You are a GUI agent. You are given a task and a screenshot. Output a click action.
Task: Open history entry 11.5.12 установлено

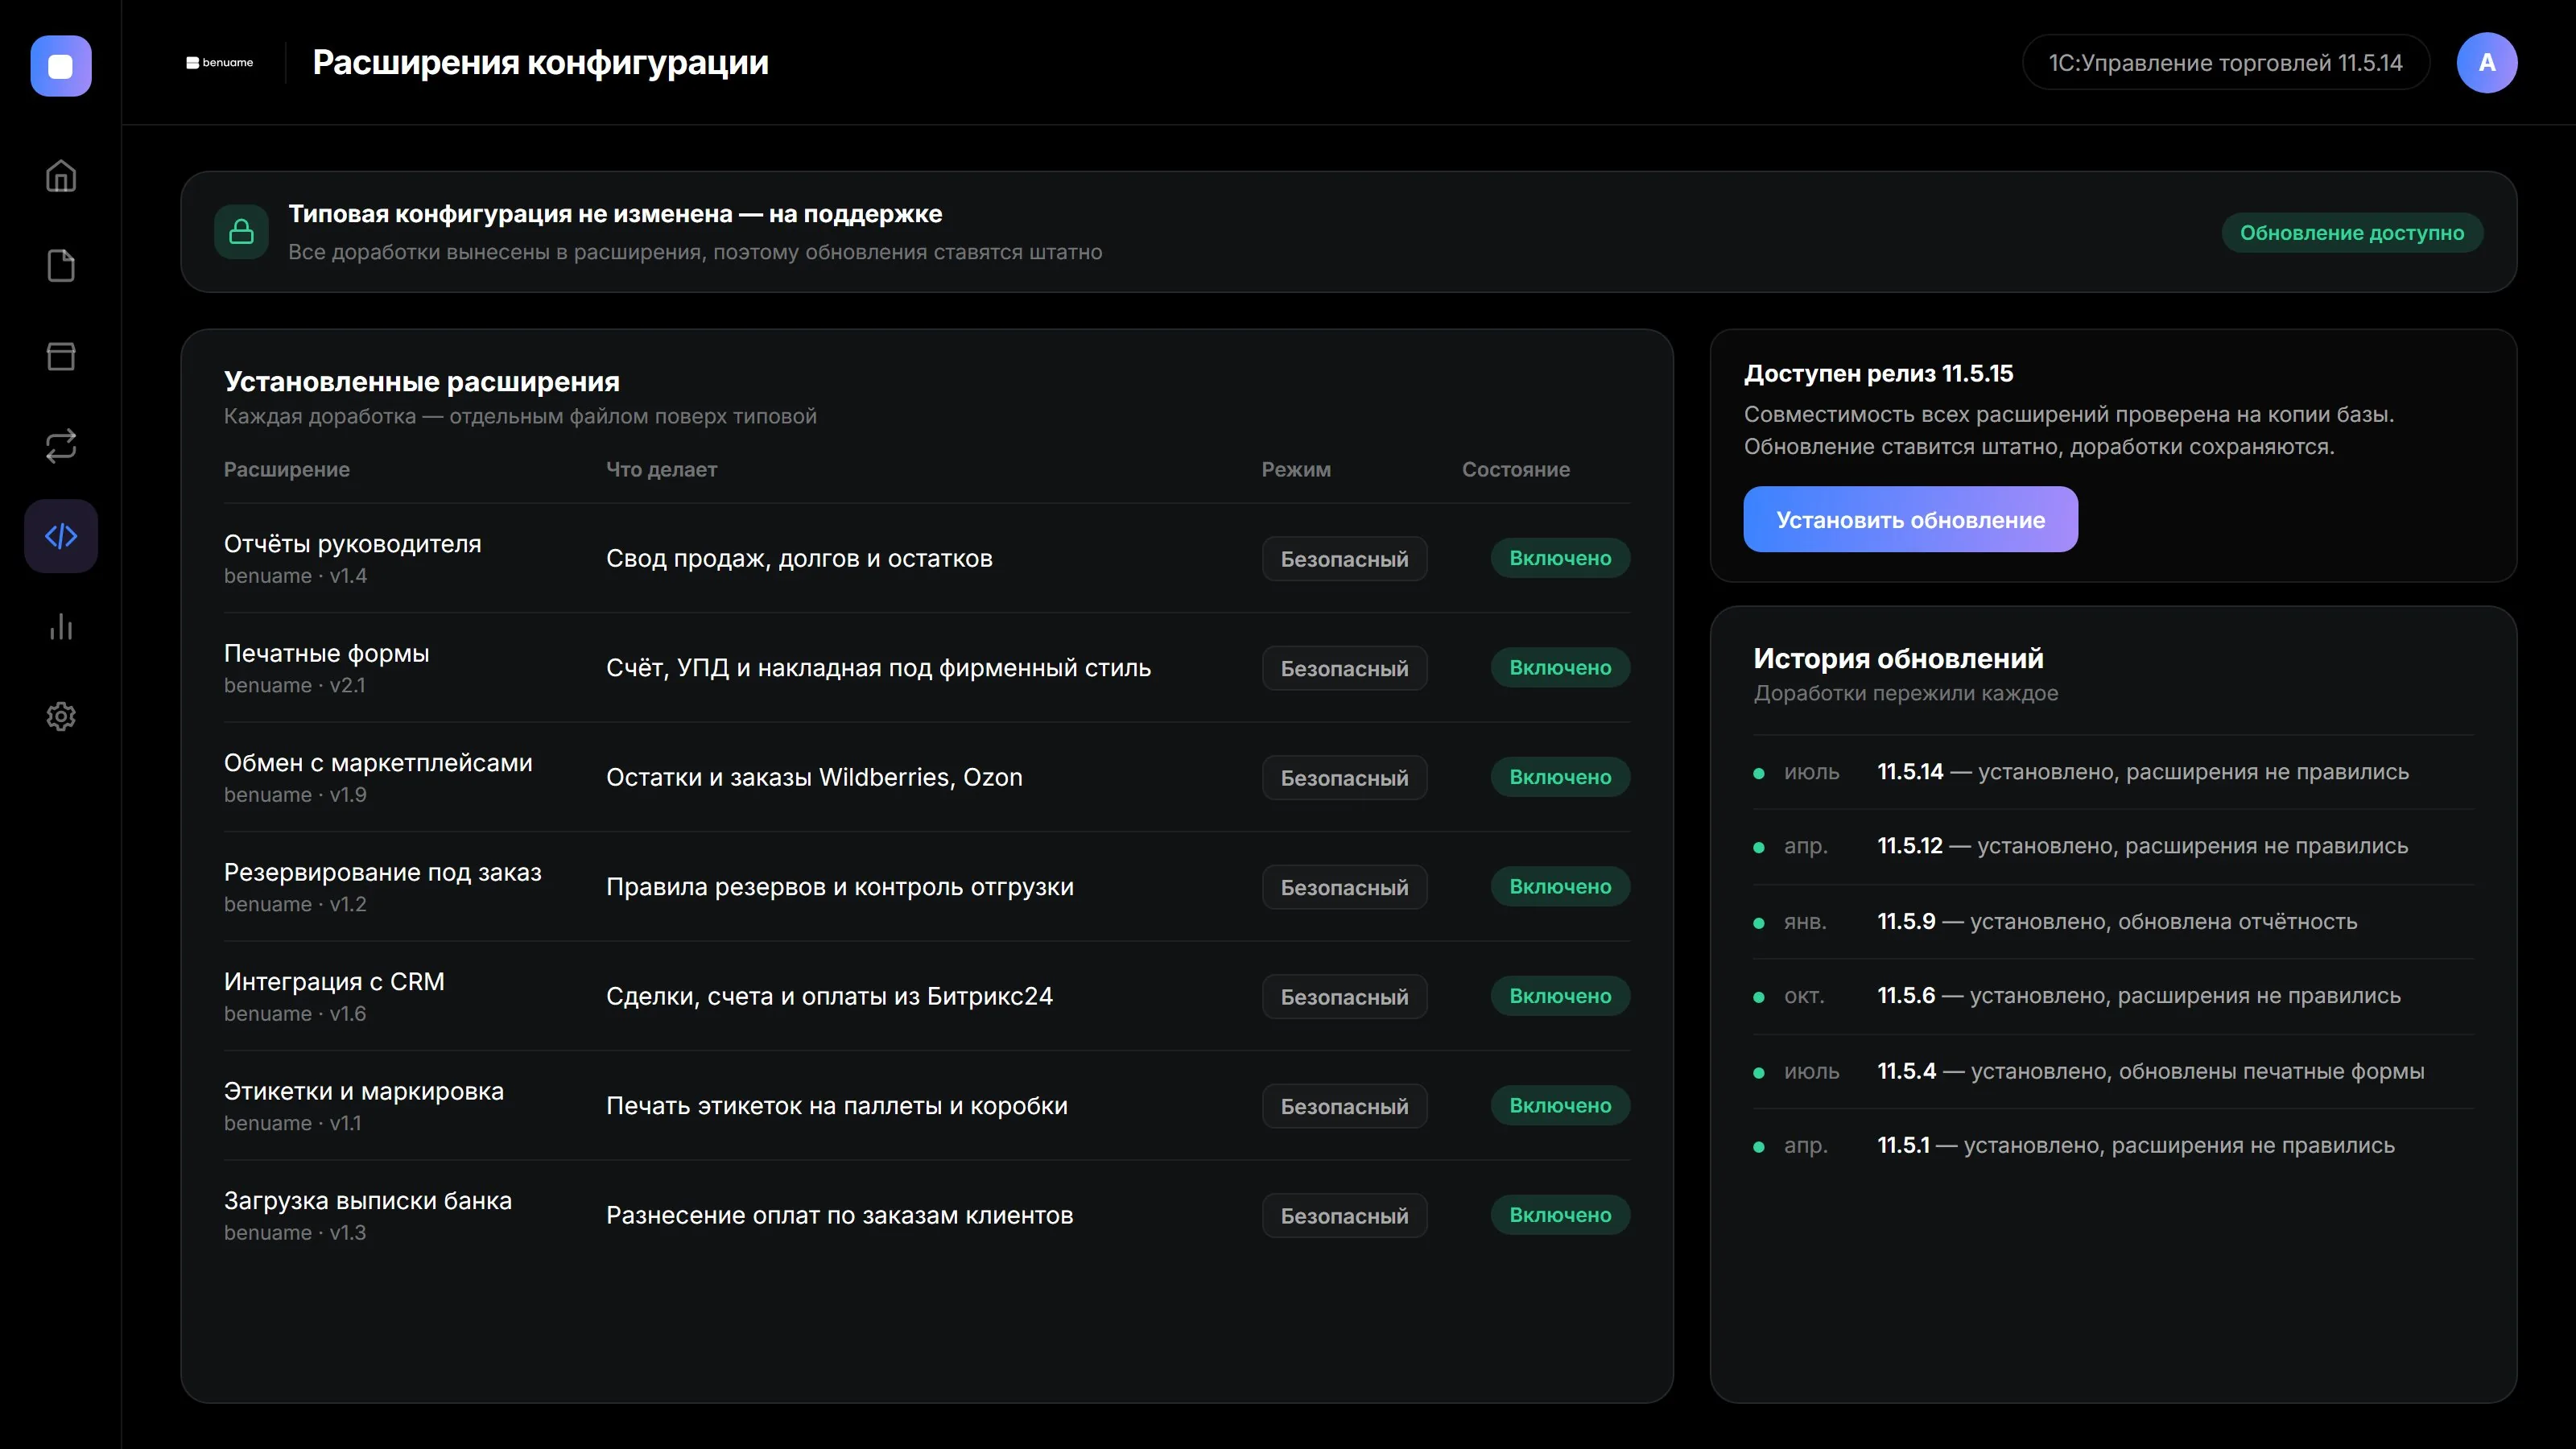(x=2113, y=846)
